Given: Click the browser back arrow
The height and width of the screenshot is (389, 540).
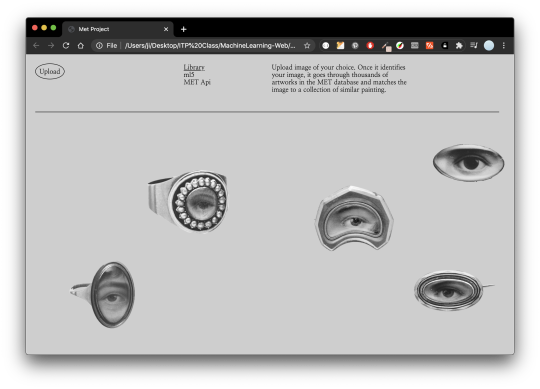Looking at the screenshot, I should [36, 45].
